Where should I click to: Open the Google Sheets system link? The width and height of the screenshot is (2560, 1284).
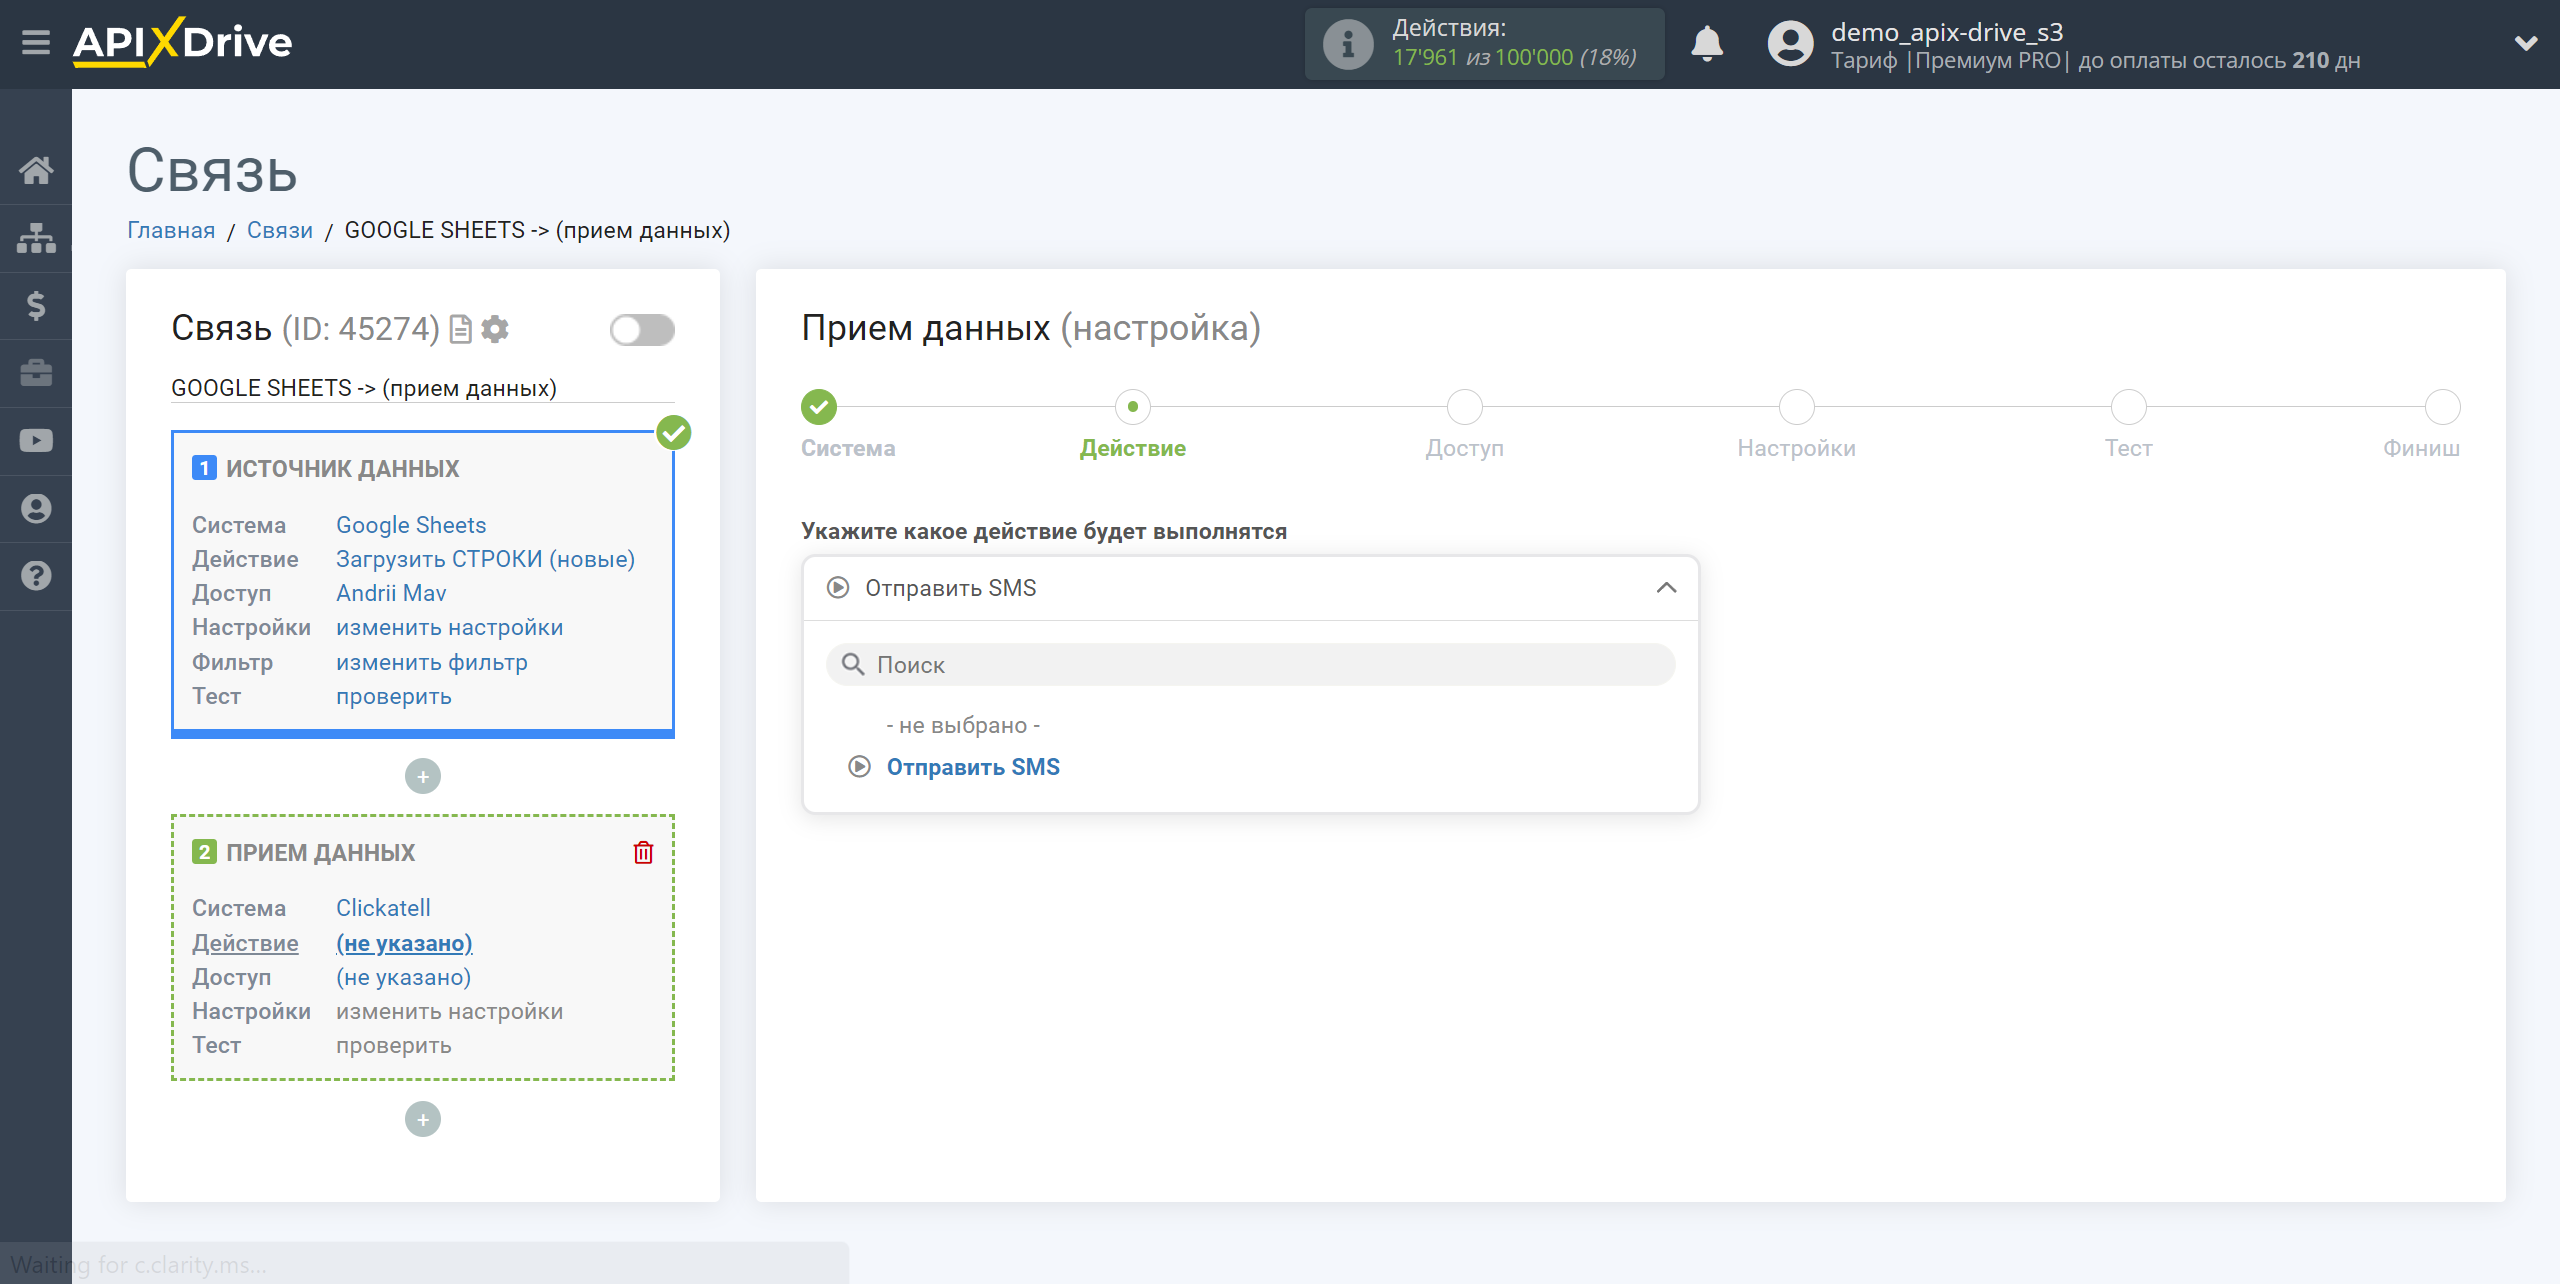(411, 525)
